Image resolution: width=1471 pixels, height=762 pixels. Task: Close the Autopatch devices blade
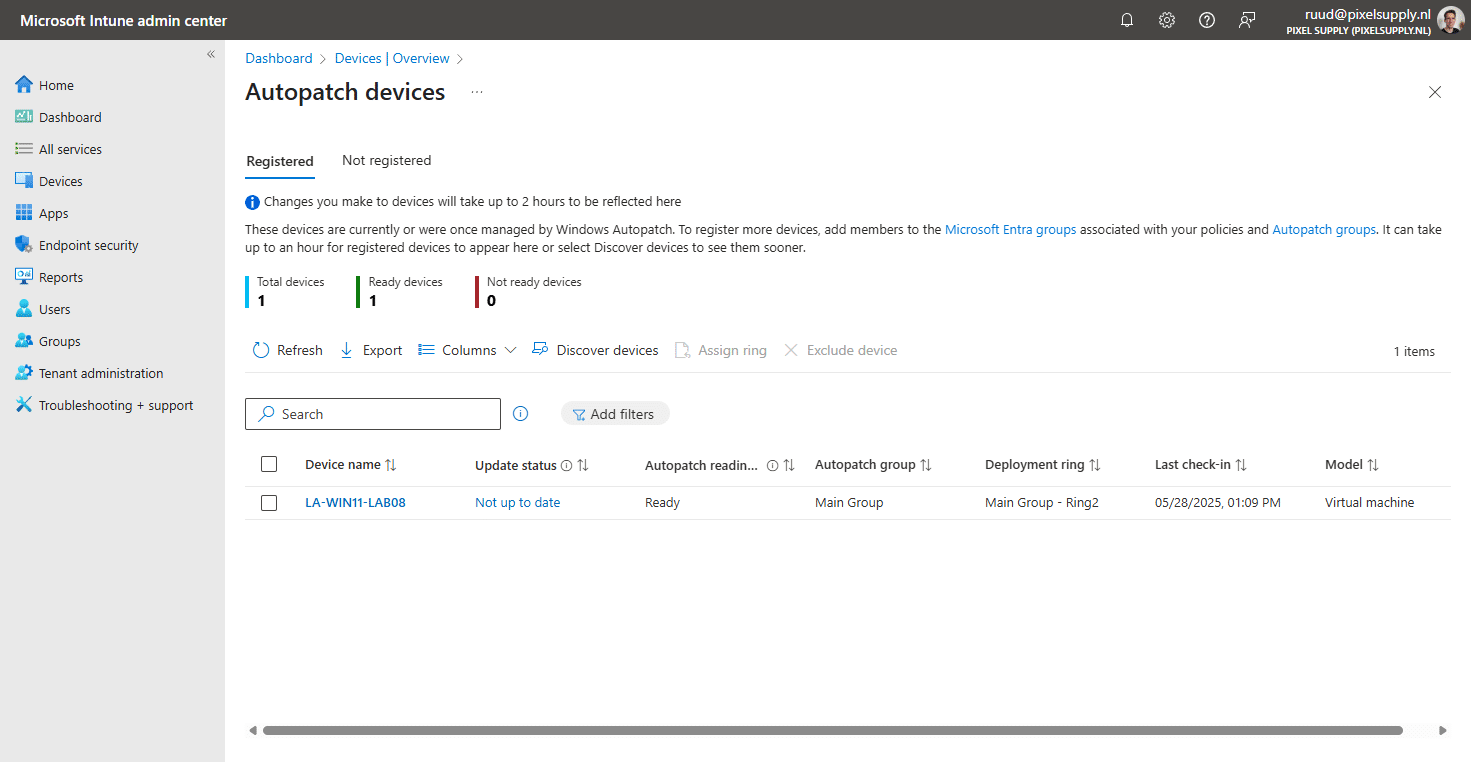(1435, 92)
